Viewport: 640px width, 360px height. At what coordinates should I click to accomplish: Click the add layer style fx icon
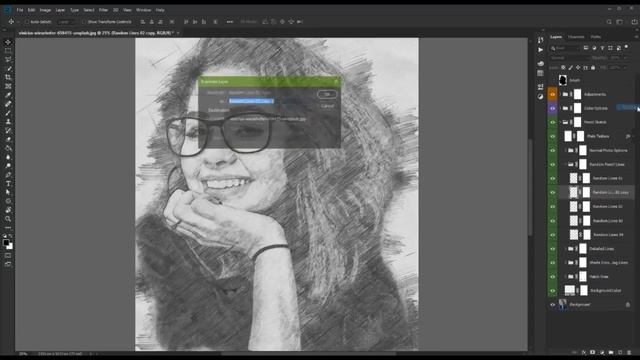(584, 352)
